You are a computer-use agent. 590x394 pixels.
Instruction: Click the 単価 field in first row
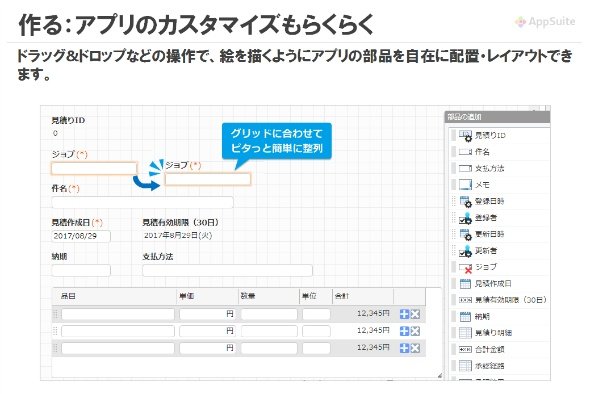click(207, 314)
